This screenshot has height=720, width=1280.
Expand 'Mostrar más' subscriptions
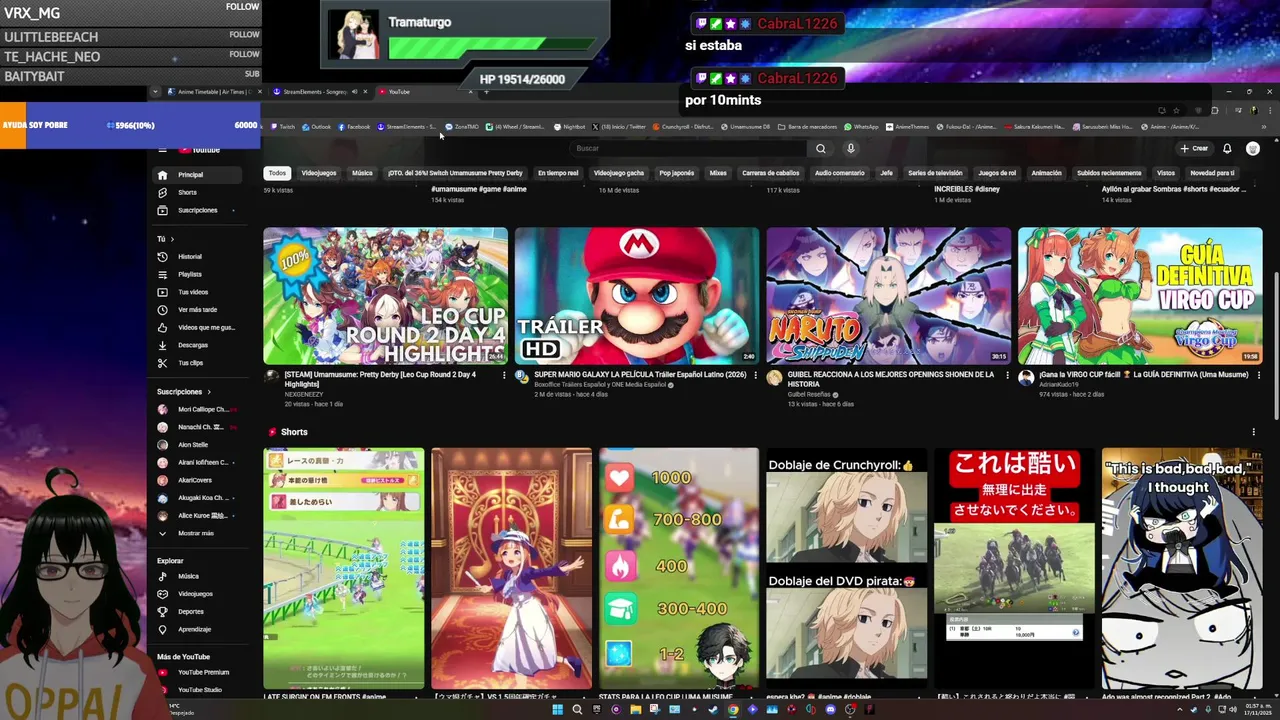click(198, 533)
